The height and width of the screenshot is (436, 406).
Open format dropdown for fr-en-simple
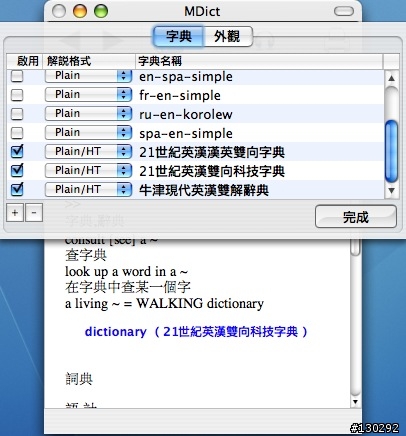click(88, 95)
